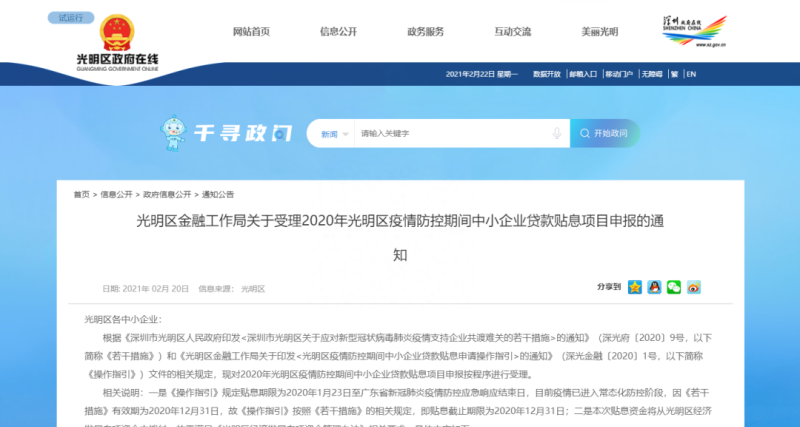Click the 千寻政问 title text
This screenshot has width=800, height=427.
(x=243, y=133)
